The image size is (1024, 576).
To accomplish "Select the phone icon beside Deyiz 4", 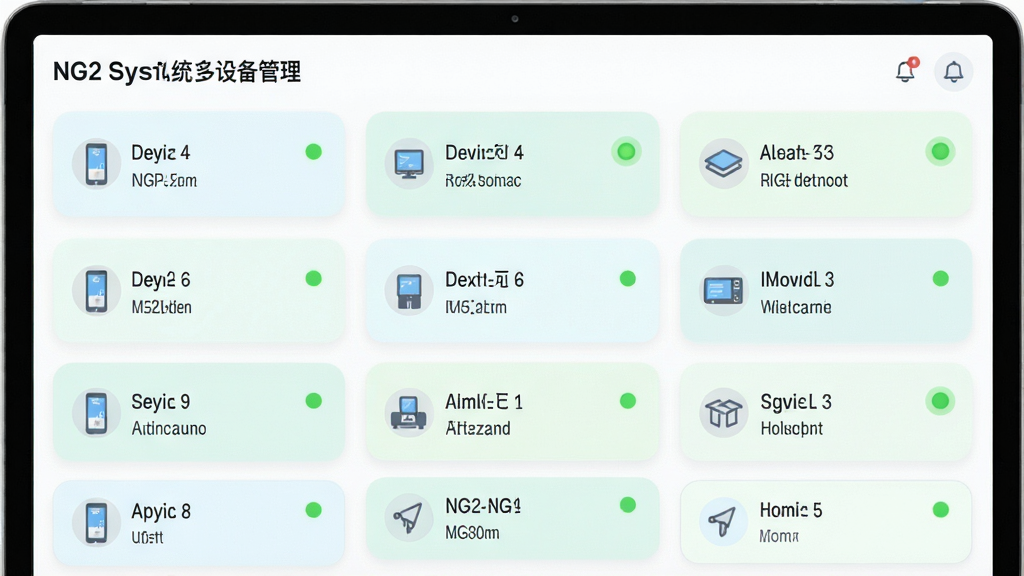I will [97, 163].
